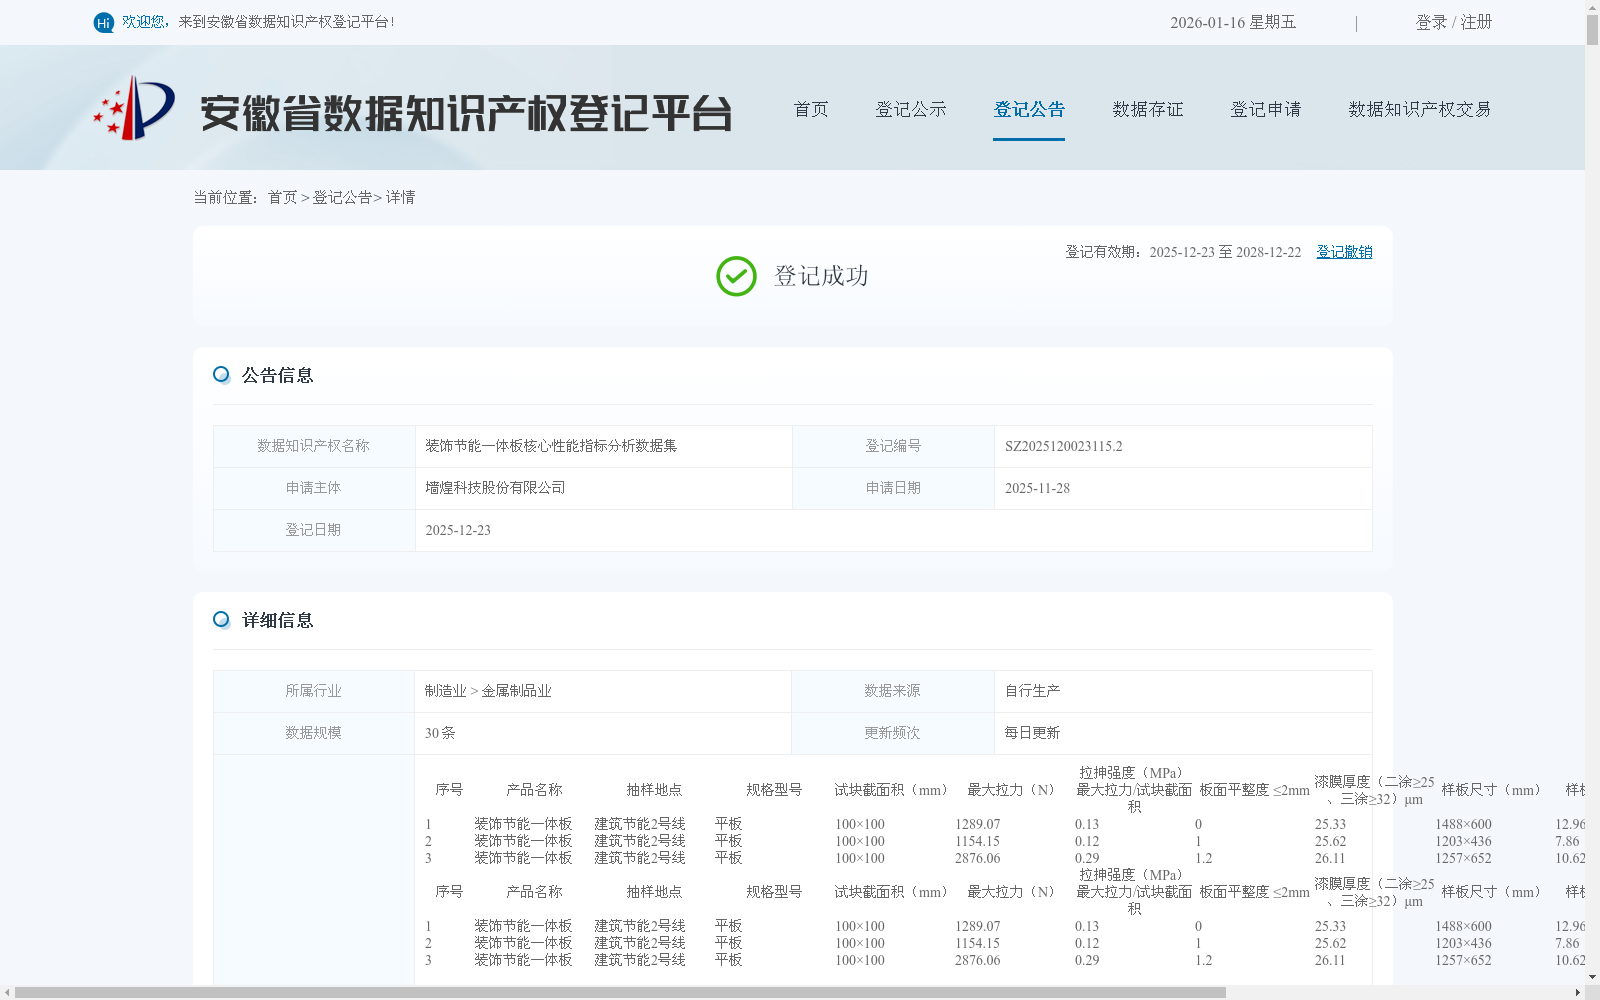Click the 登记编号 field label
Viewport: 1600px width, 1000px height.
(x=893, y=446)
